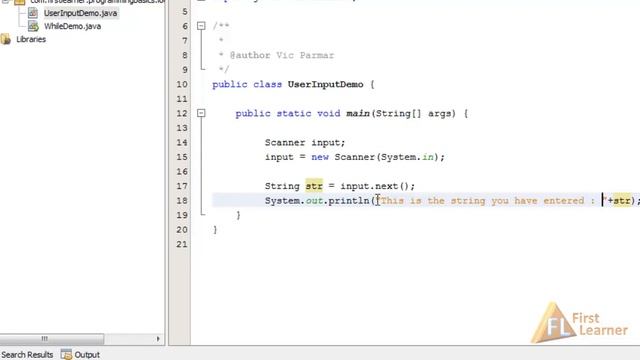Click the UserInputDemo.java file icon

pos(33,13)
